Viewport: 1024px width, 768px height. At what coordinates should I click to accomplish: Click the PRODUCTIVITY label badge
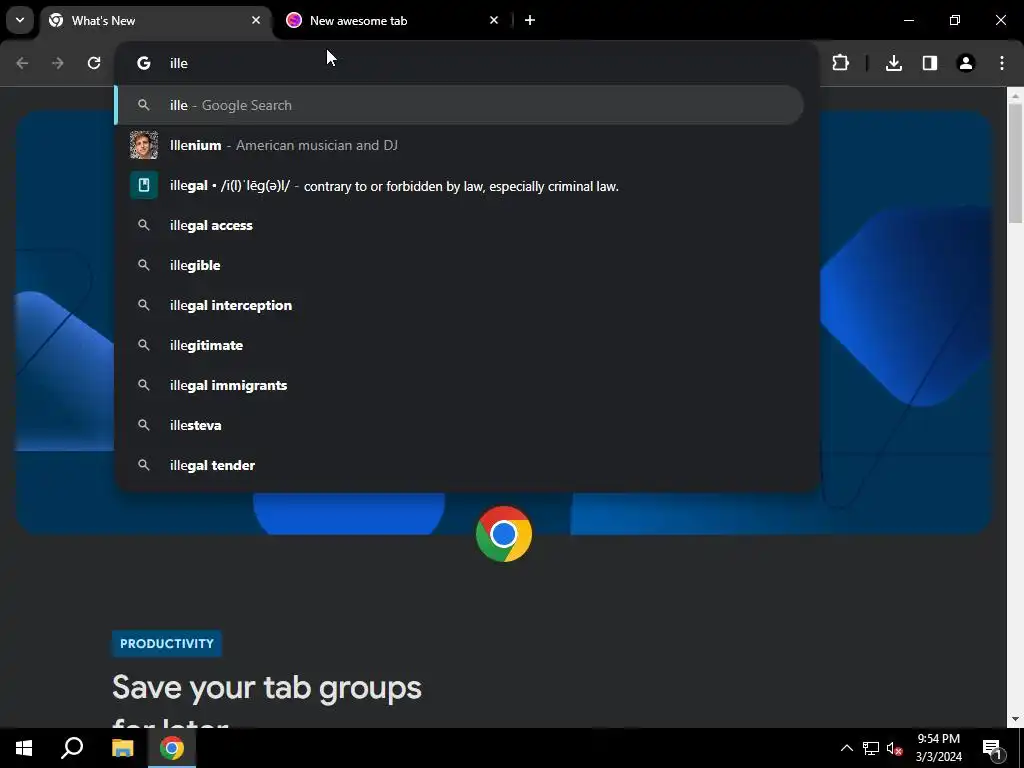pyautogui.click(x=167, y=643)
